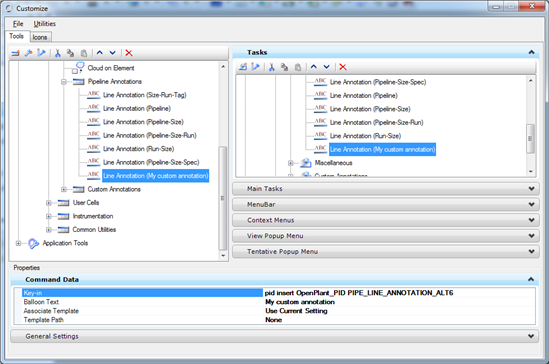The height and width of the screenshot is (364, 549).
Task: Click the New Task icon in Tasks toolbar
Action: pyautogui.click(x=243, y=67)
